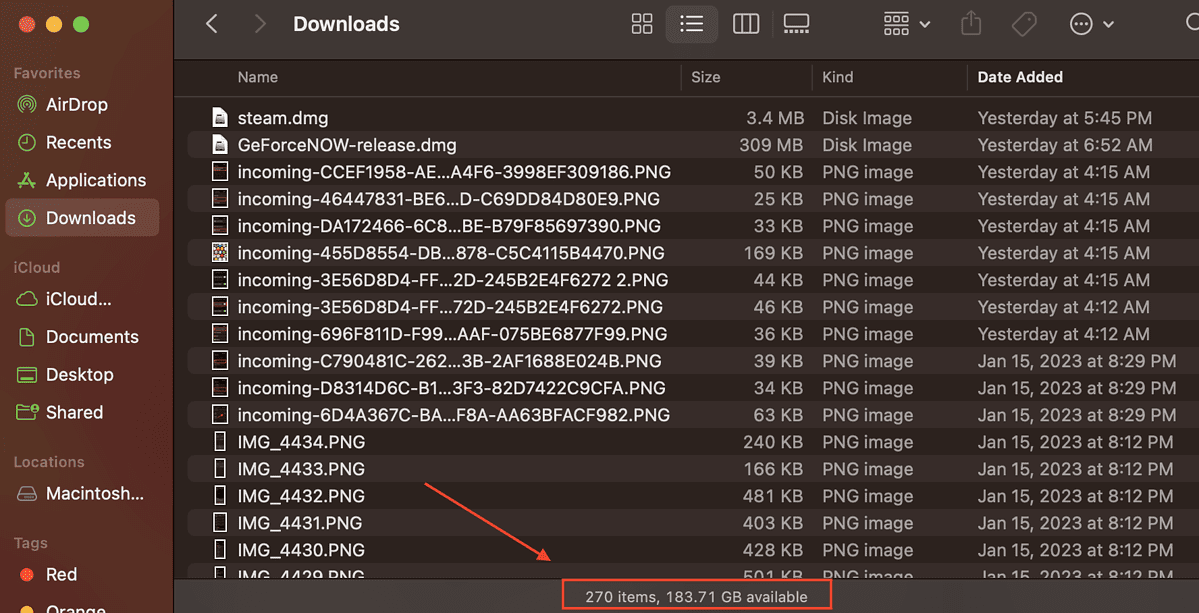Click the Share icon

point(969,23)
